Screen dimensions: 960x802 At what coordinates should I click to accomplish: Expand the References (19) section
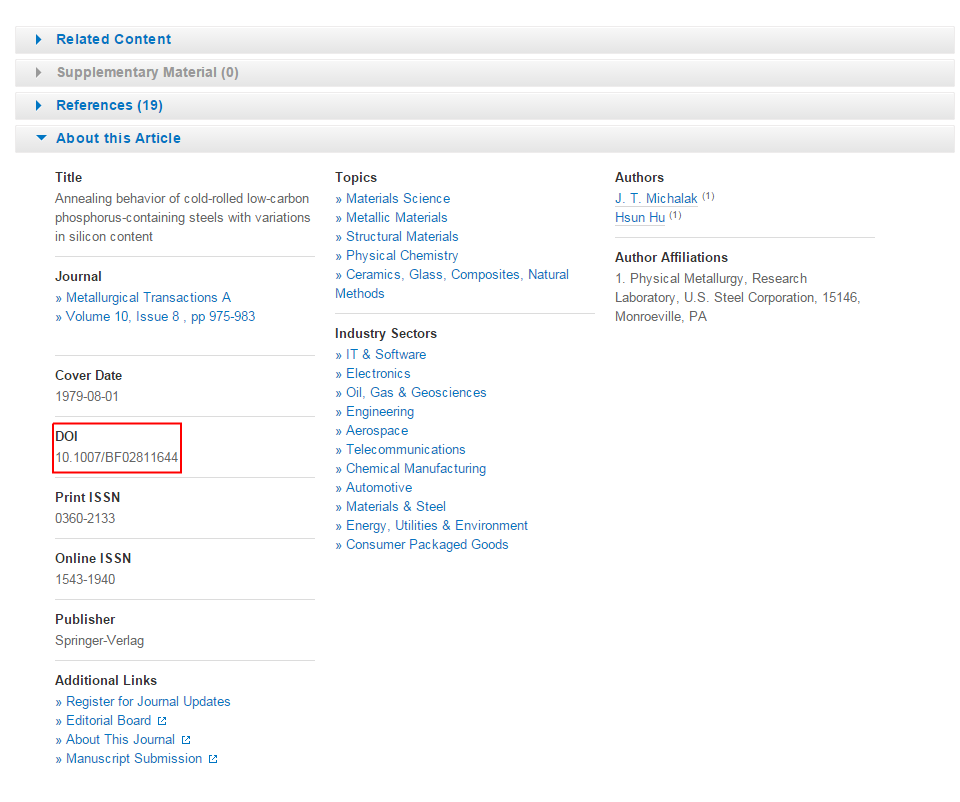pos(109,105)
